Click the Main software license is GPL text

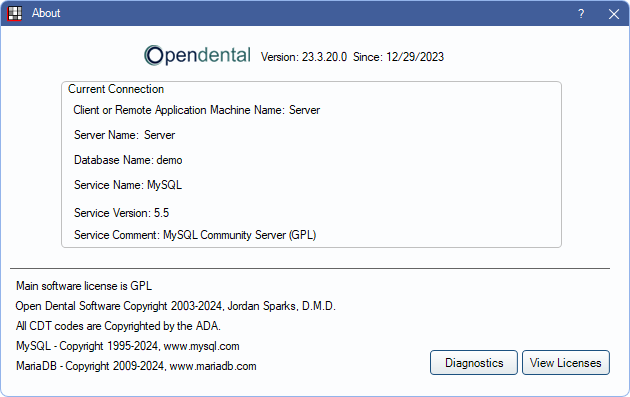(x=84, y=286)
